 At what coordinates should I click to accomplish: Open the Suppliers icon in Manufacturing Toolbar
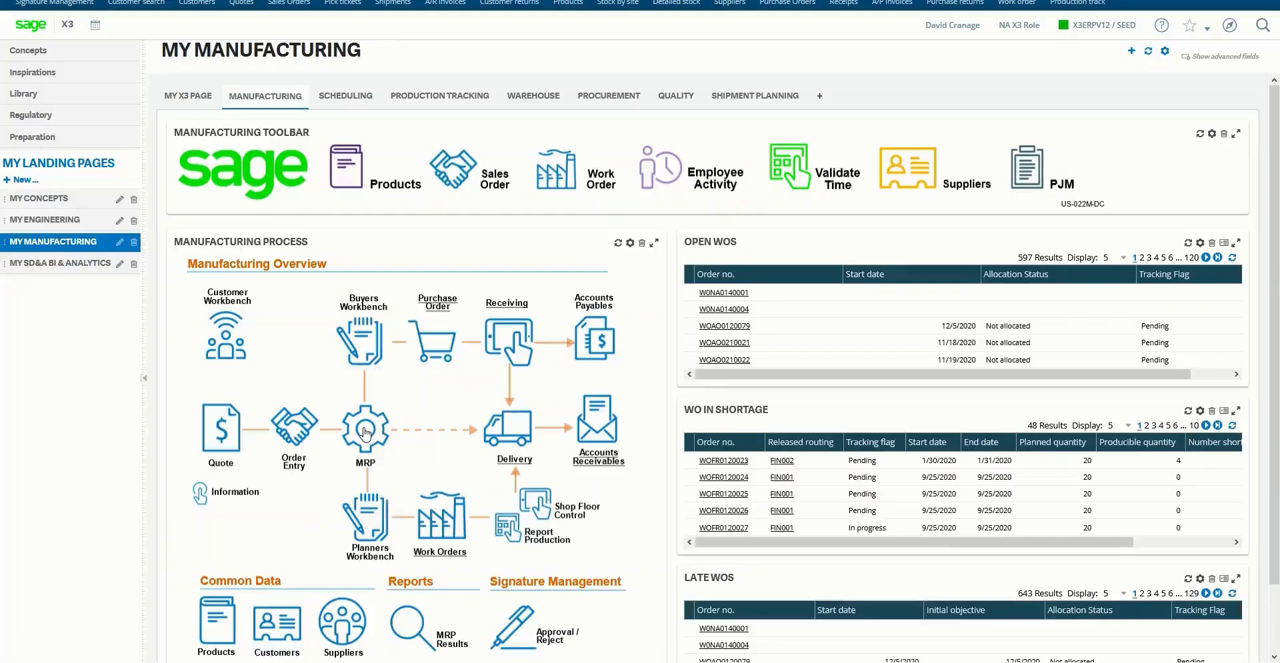coord(908,169)
